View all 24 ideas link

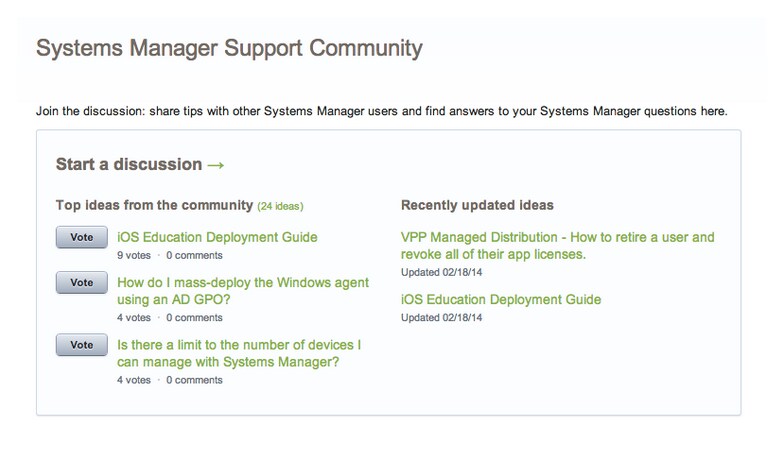point(280,206)
